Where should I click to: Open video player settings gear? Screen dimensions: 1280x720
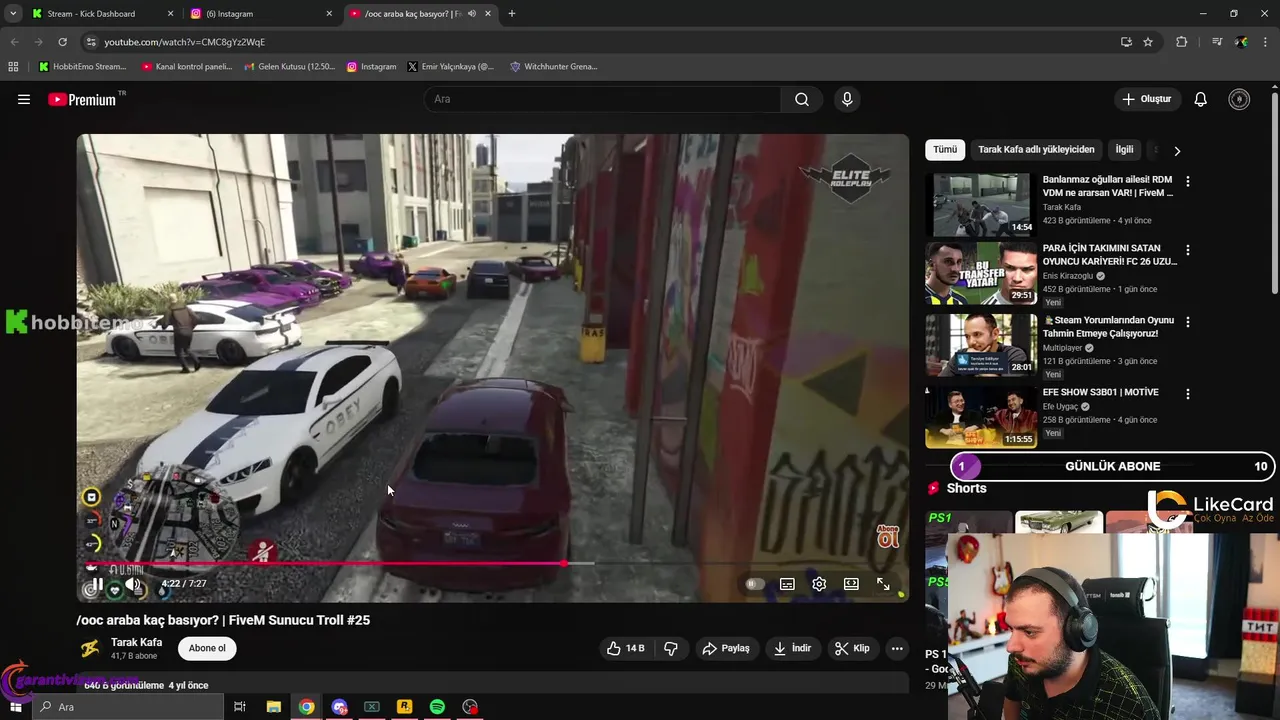[819, 584]
